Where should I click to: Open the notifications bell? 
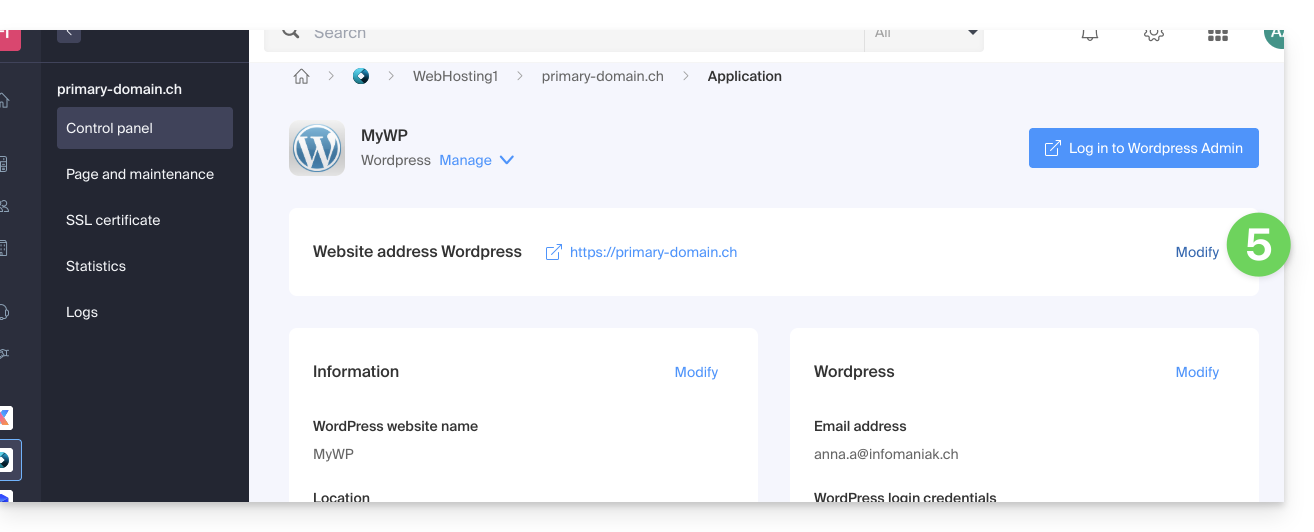pos(1090,35)
